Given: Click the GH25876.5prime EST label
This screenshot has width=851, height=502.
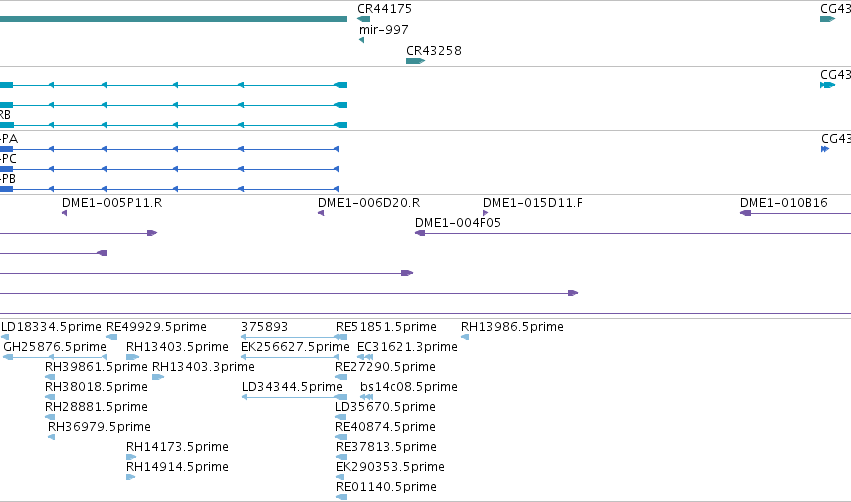Looking at the screenshot, I should click(55, 347).
